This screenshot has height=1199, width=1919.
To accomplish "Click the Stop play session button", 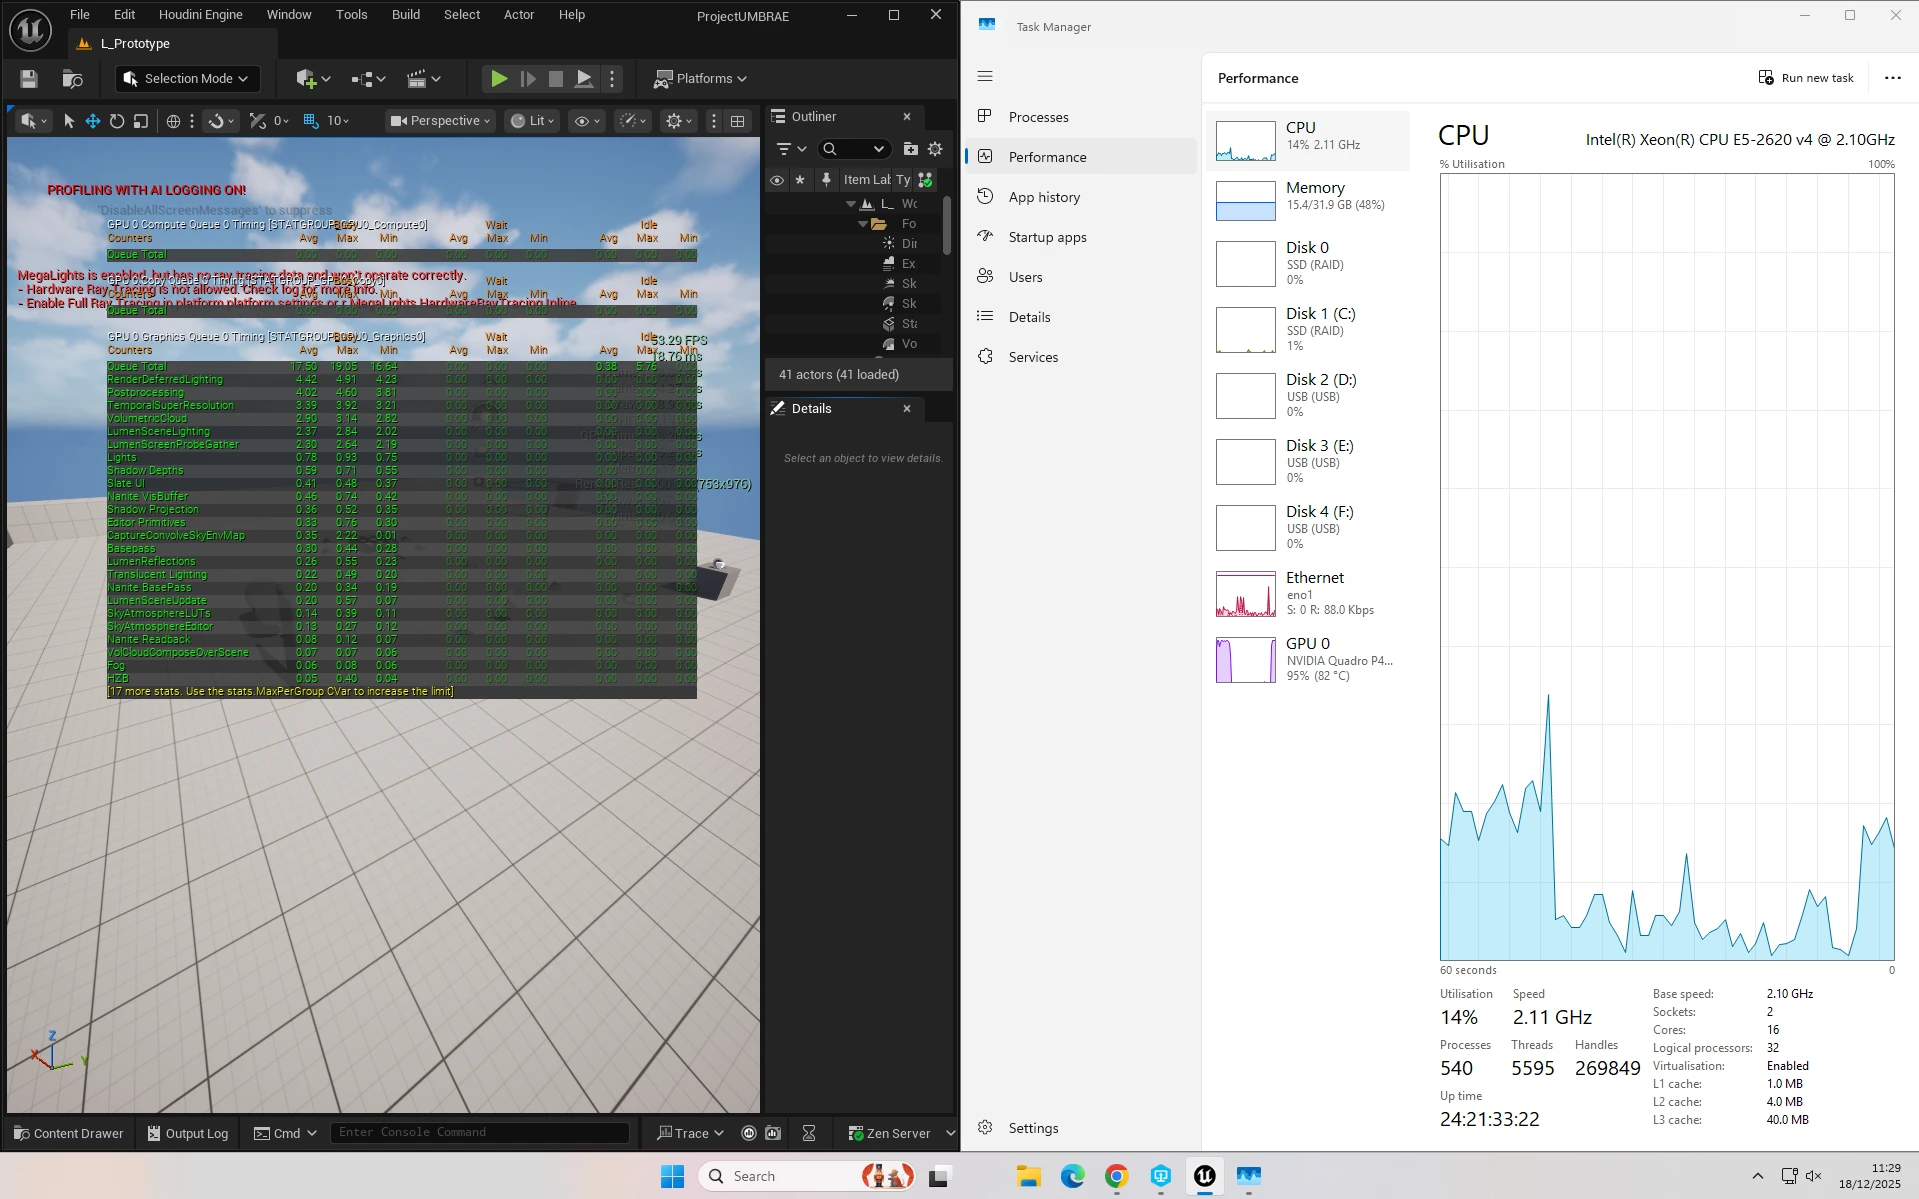I will pyautogui.click(x=556, y=78).
